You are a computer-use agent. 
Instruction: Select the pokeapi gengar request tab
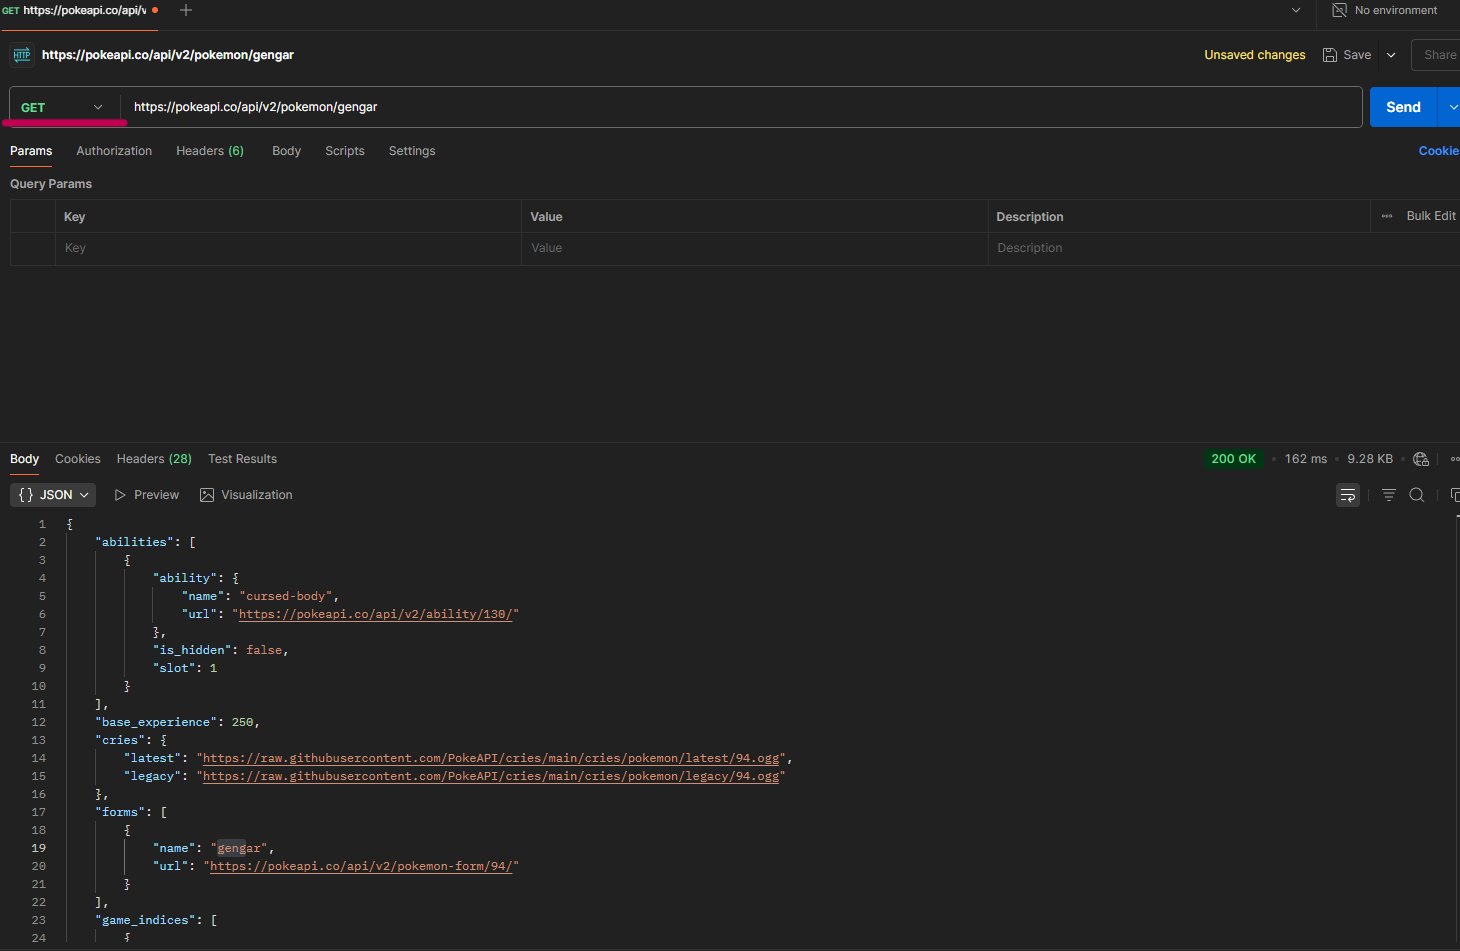pyautogui.click(x=80, y=10)
